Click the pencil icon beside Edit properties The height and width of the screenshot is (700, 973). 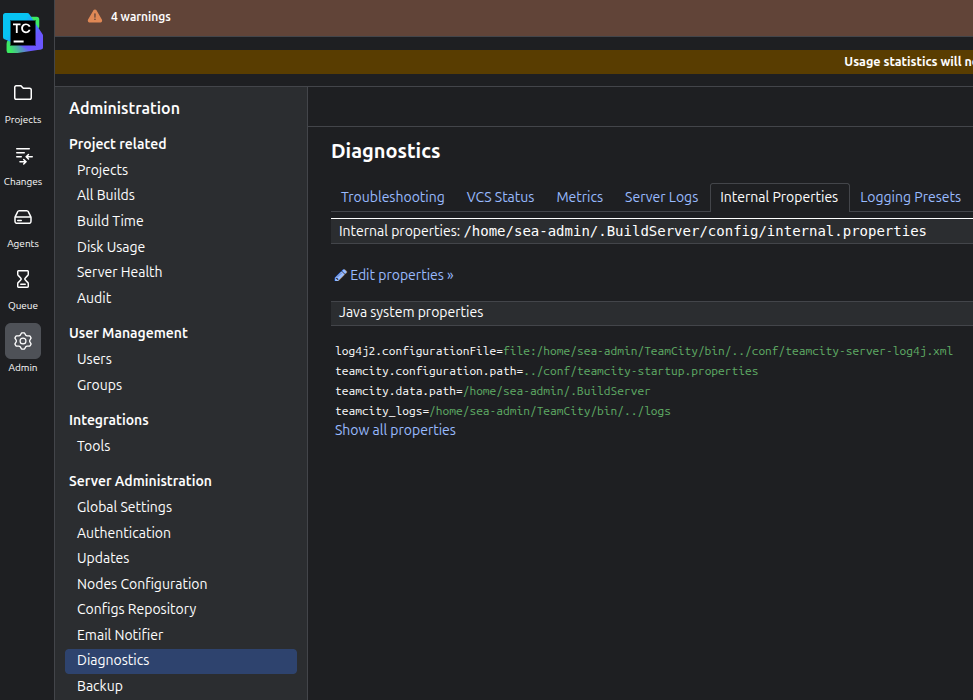[340, 275]
